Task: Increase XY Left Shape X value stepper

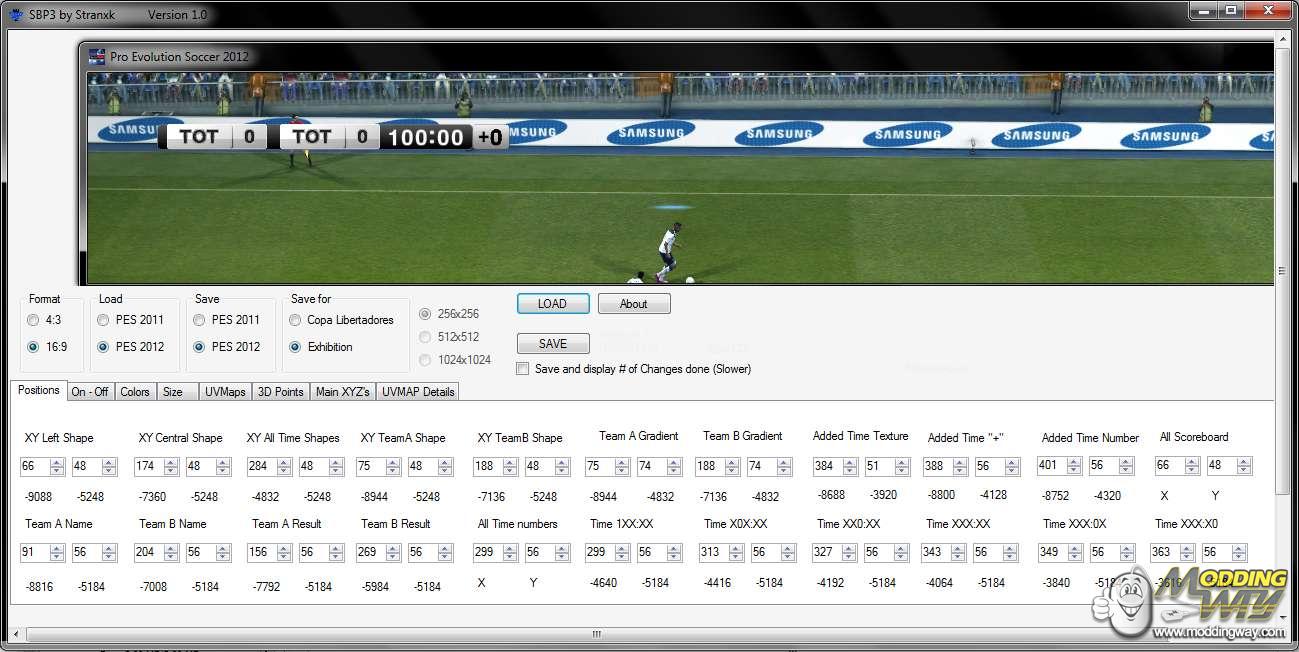Action: [x=57, y=462]
